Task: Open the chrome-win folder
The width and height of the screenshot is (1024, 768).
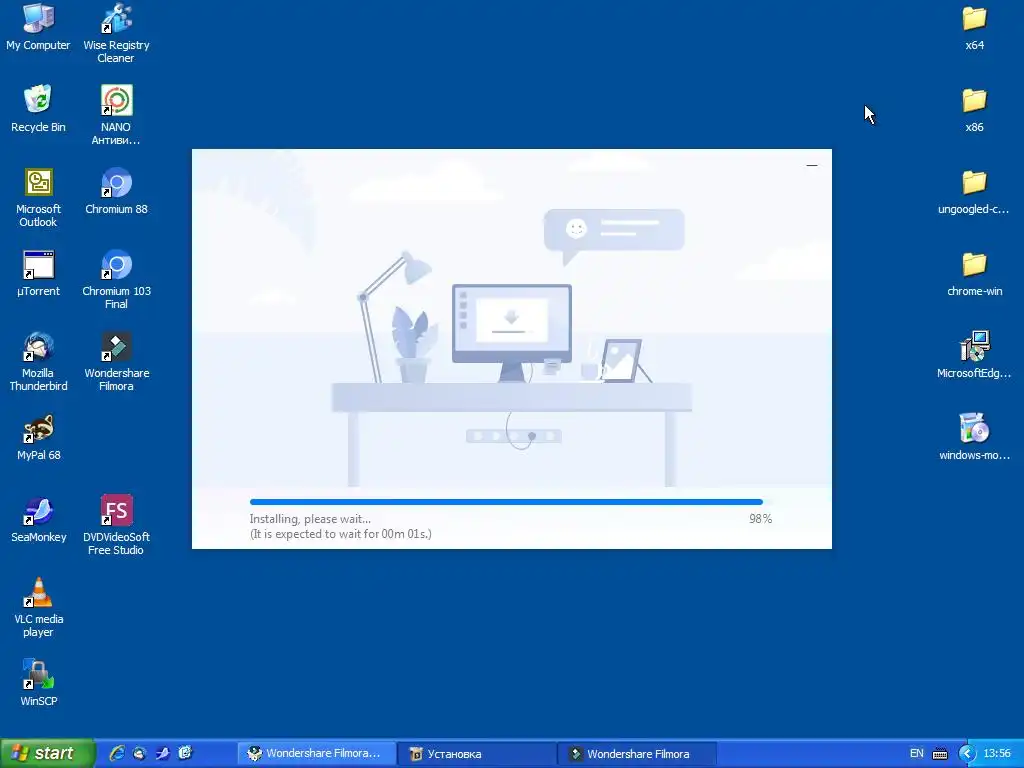Action: (974, 272)
